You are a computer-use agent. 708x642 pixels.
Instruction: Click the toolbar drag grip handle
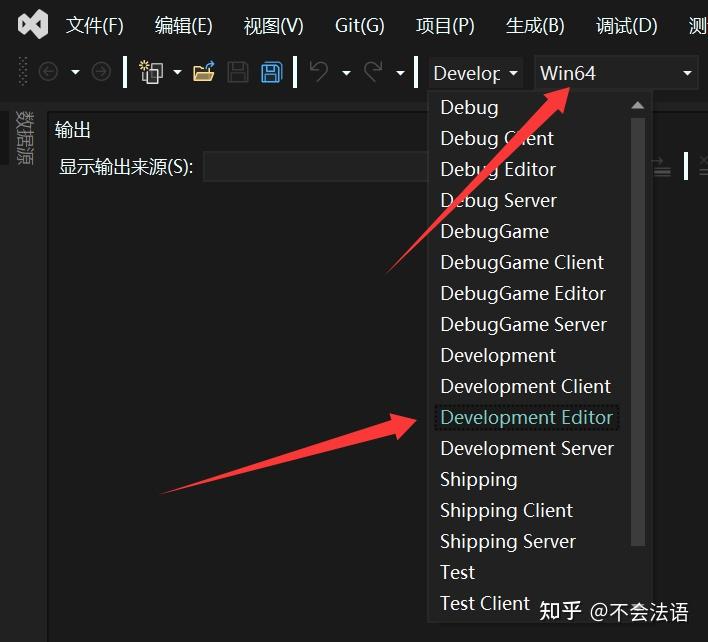click(23, 71)
